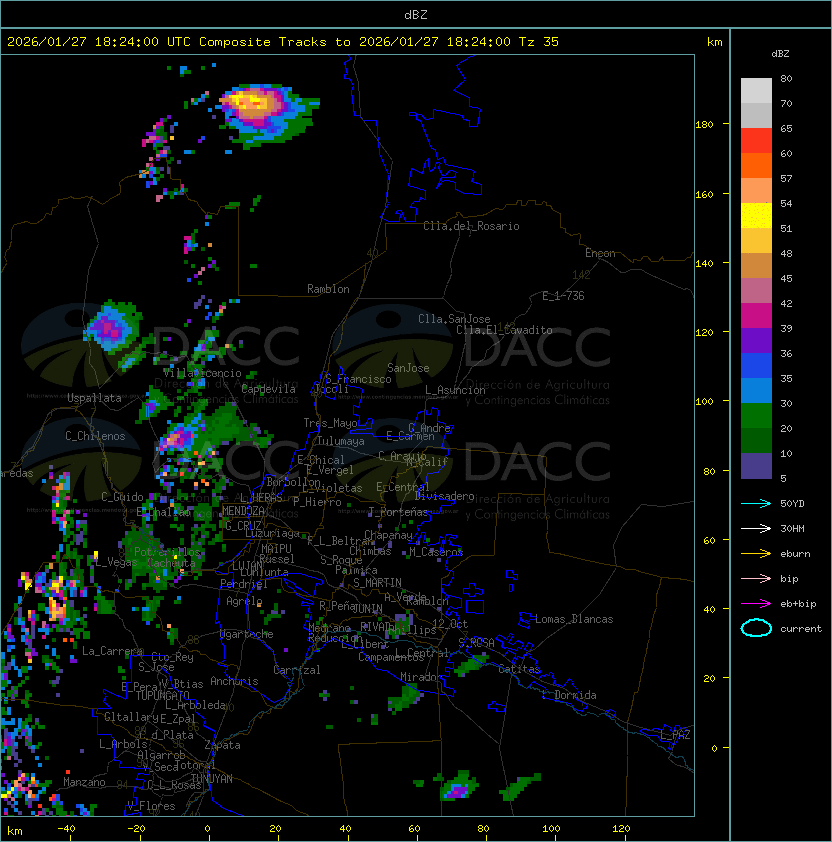
Task: Click the white 30HM arrow in legend
Action: click(x=756, y=528)
